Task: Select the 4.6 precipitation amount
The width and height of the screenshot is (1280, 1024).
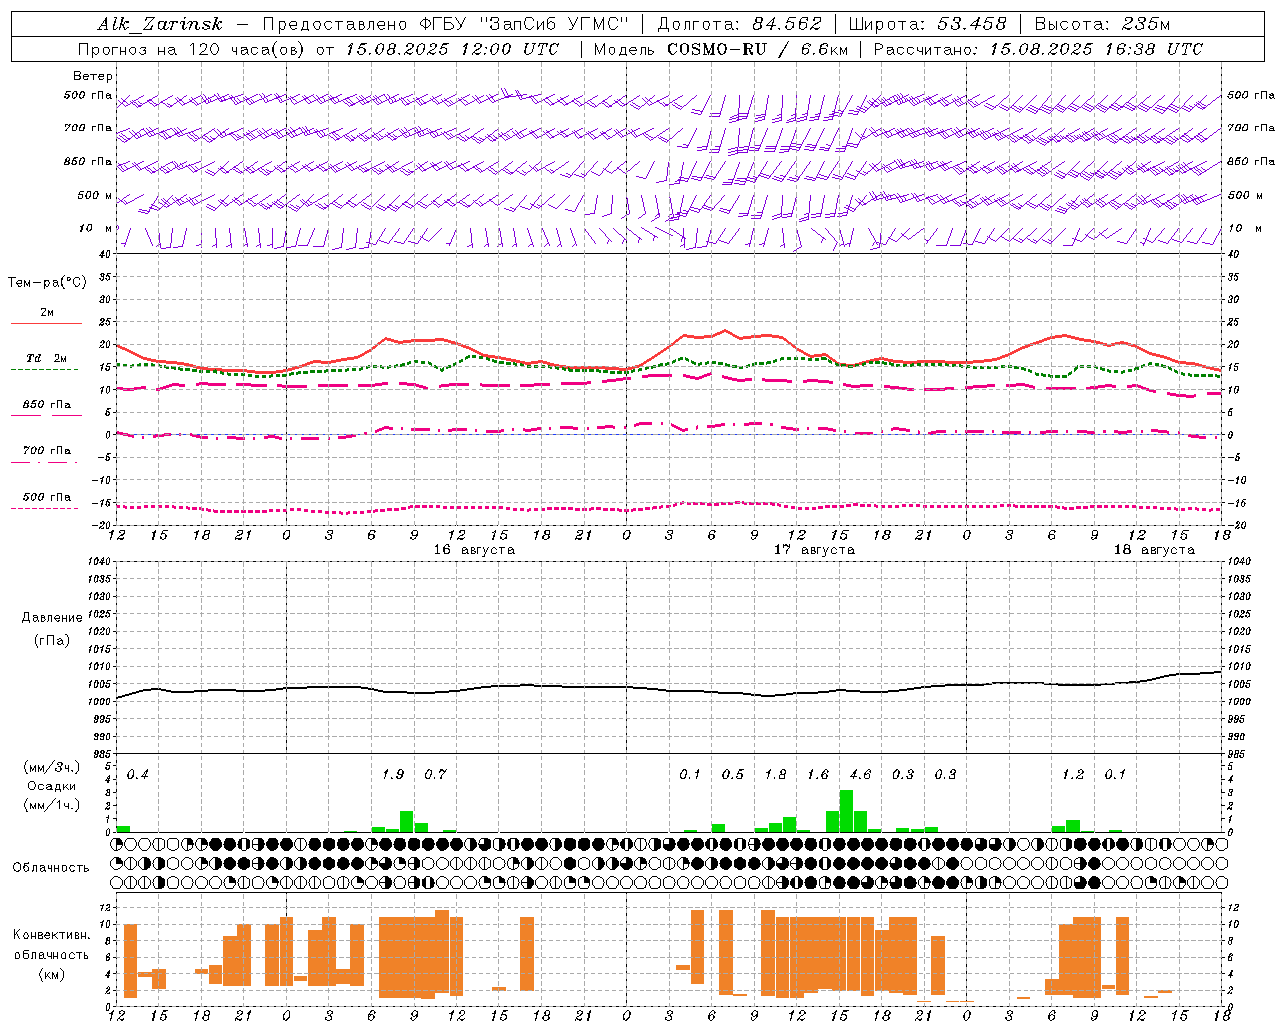Action: pyautogui.click(x=860, y=774)
